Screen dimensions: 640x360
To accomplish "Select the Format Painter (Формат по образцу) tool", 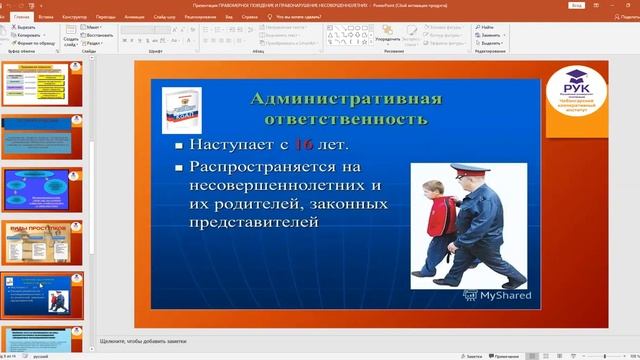I will [x=33, y=43].
